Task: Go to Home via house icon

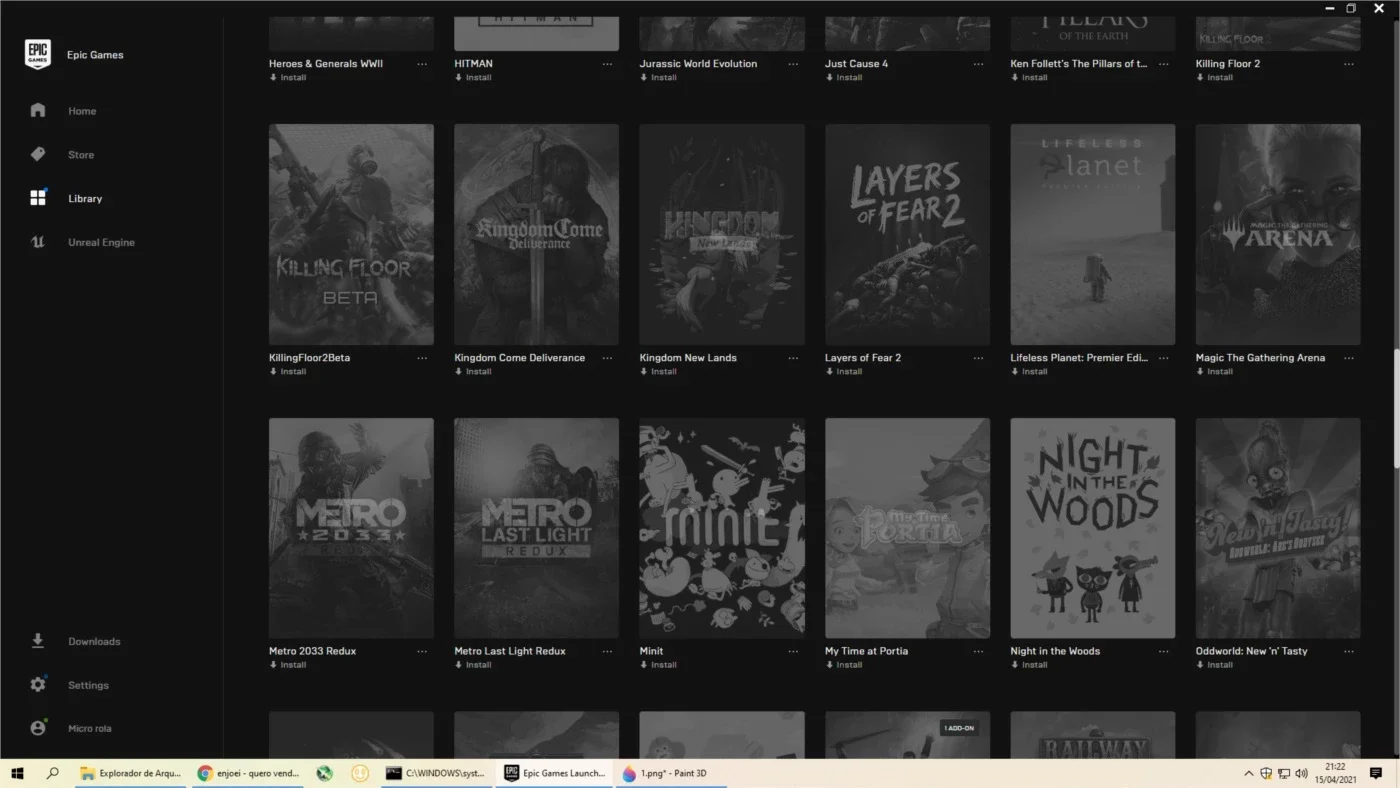Action: tap(38, 111)
